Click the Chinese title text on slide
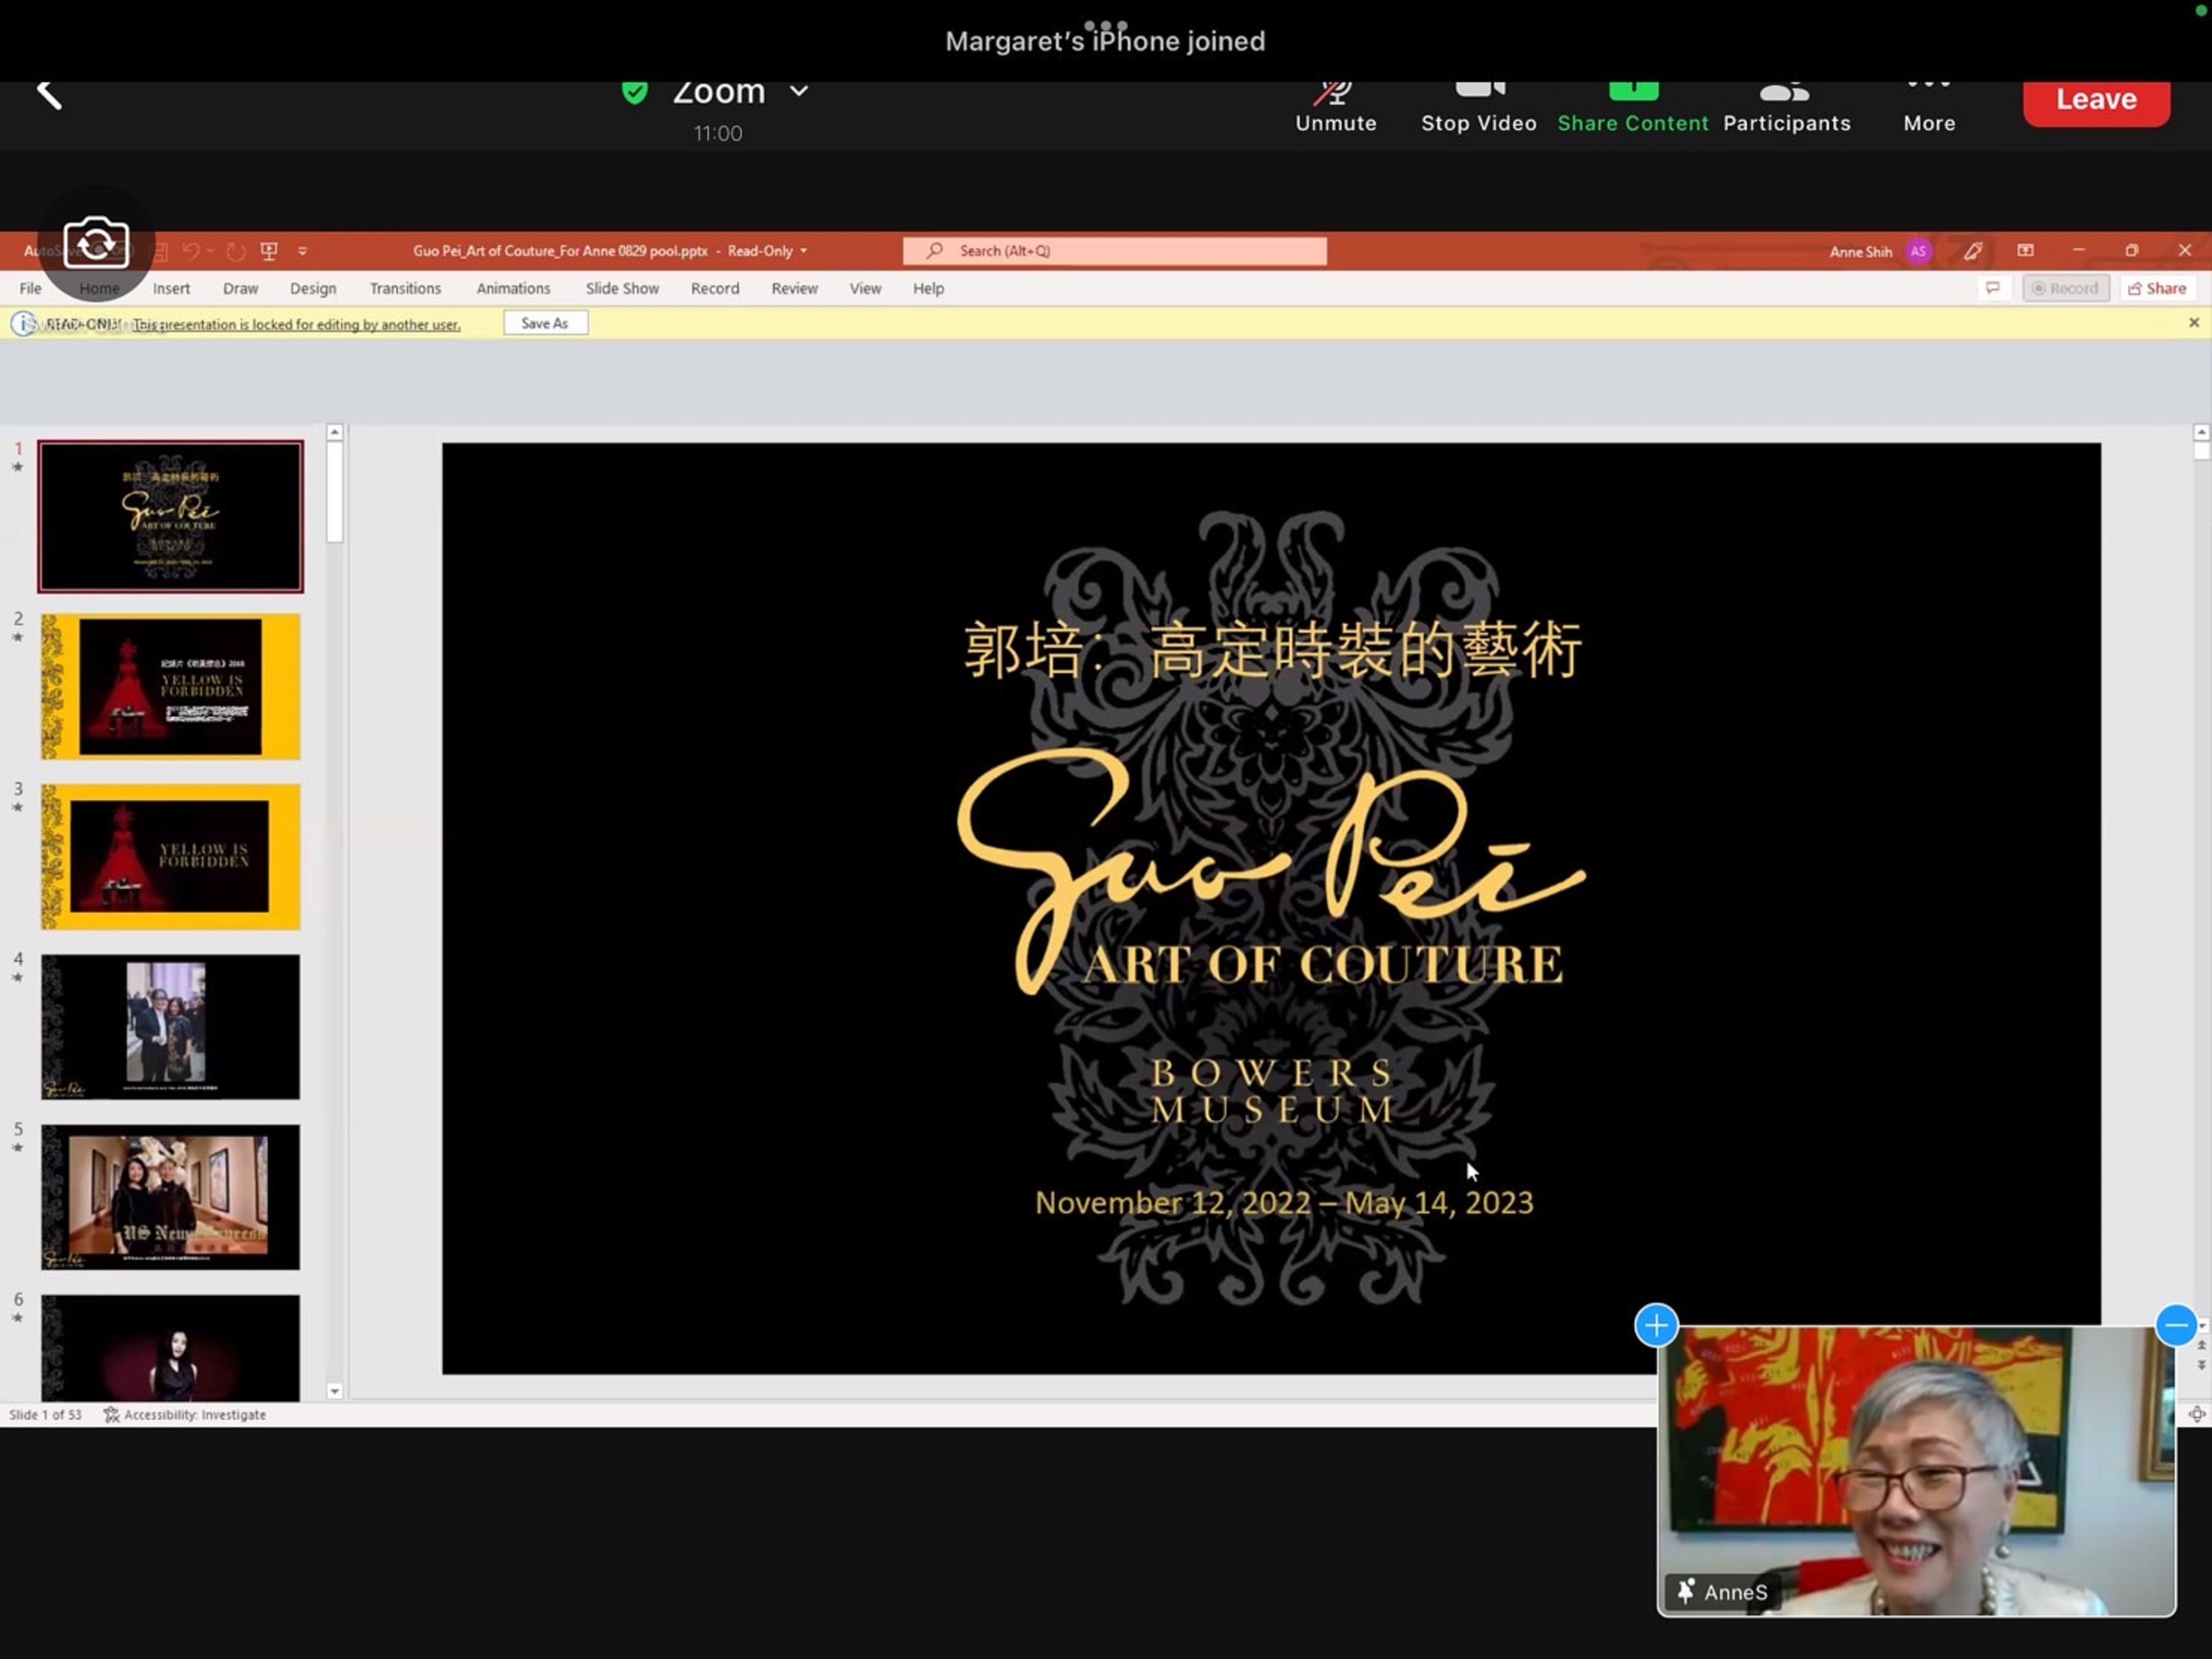The width and height of the screenshot is (2212, 1659). [1272, 650]
